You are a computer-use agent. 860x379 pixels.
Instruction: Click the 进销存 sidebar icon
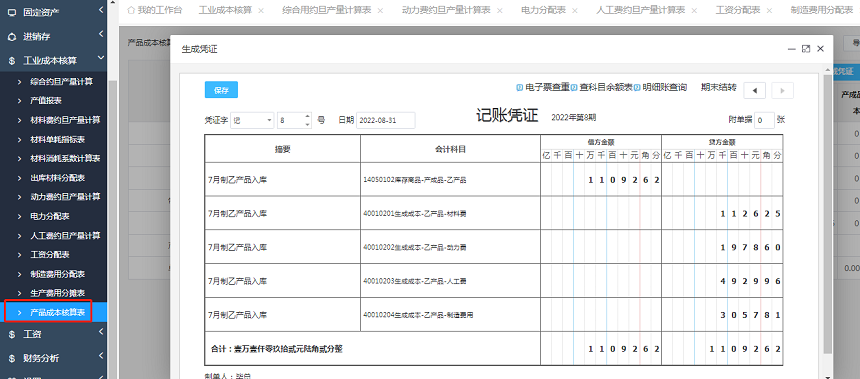click(12, 37)
